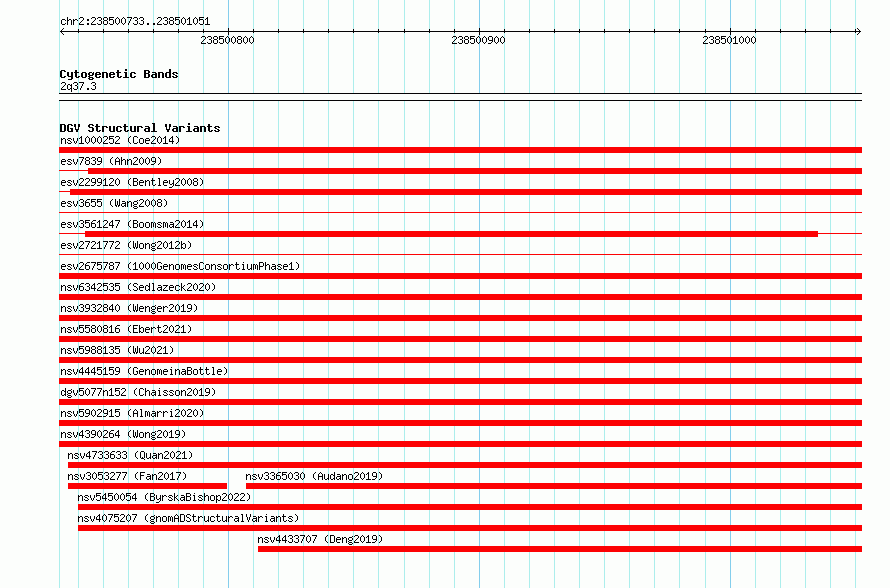Click nsv3365030 (Audano2019) label
The image size is (890, 588).
[x=314, y=476]
